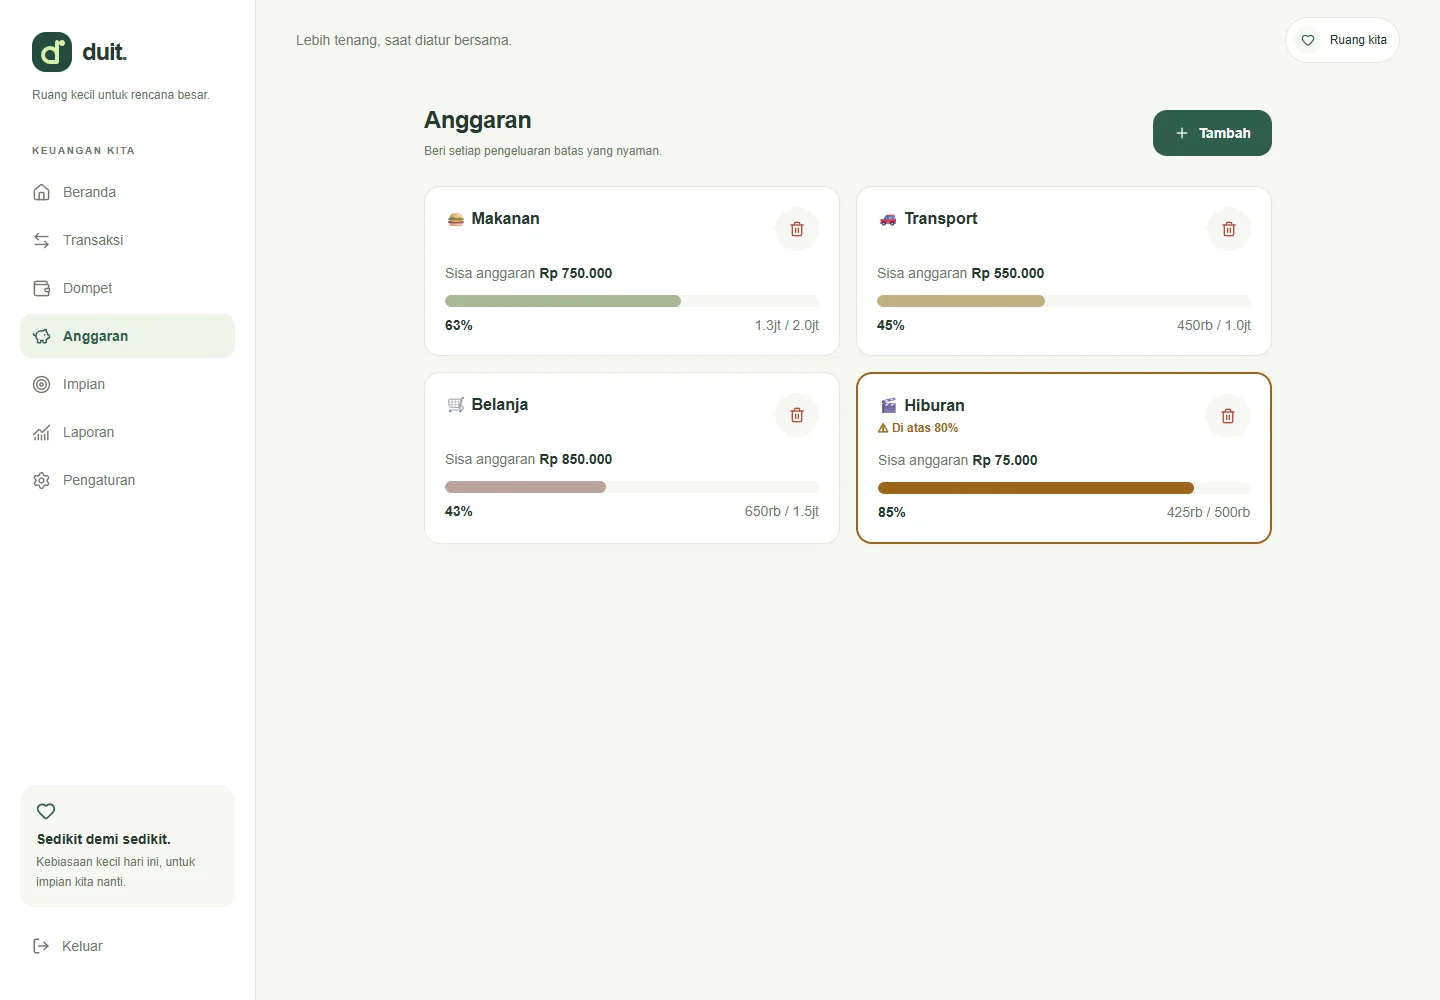Click the duit app logo icon

click(52, 52)
